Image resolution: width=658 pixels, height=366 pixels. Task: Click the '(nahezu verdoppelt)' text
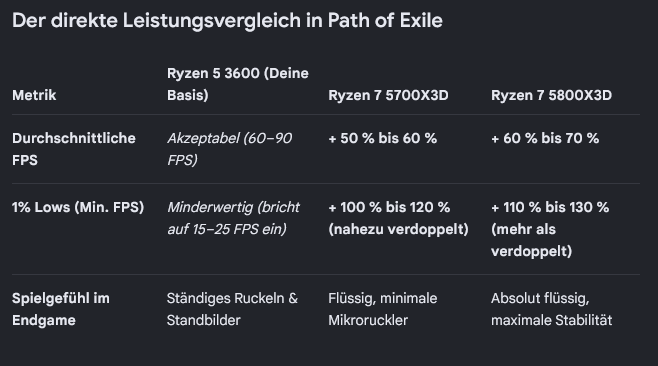pos(398,229)
